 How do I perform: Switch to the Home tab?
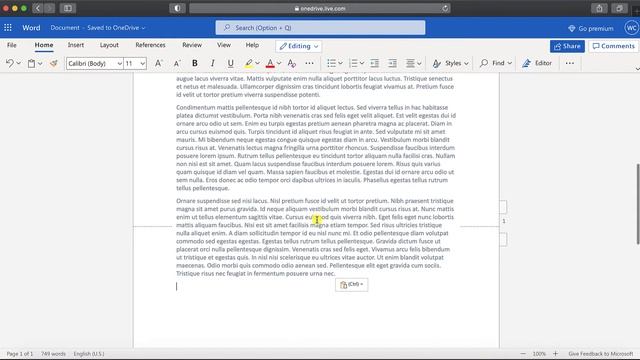point(44,45)
